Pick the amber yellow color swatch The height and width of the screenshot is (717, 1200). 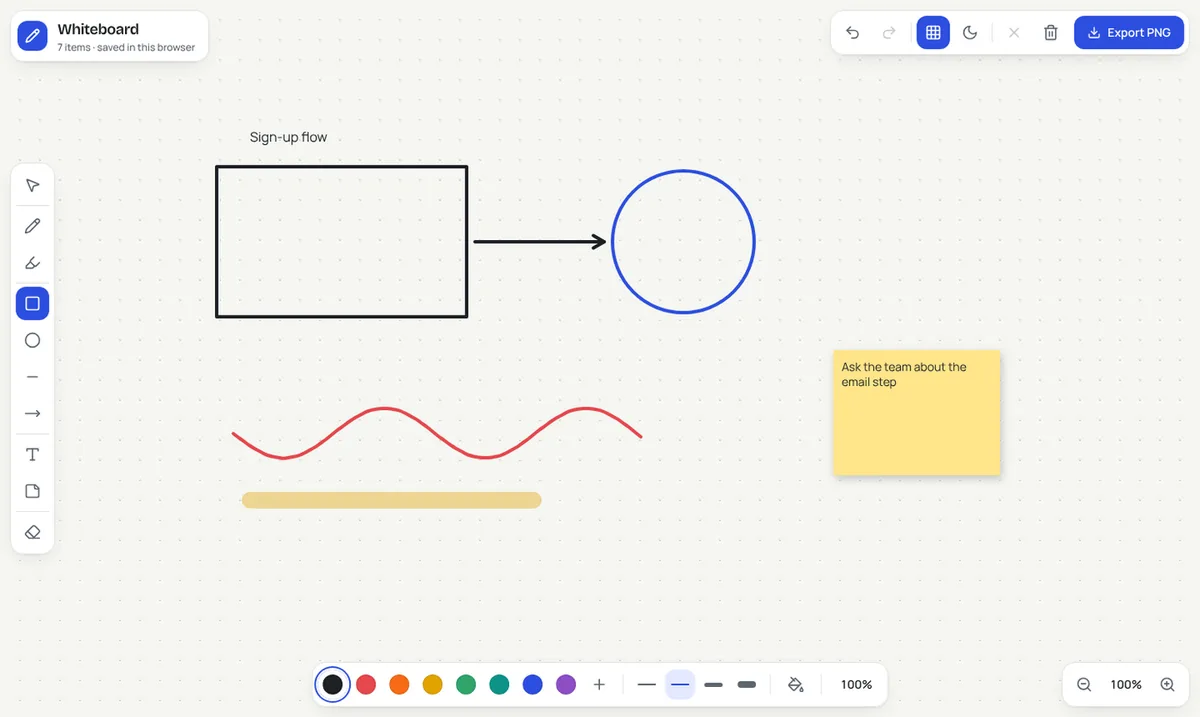[x=432, y=685]
